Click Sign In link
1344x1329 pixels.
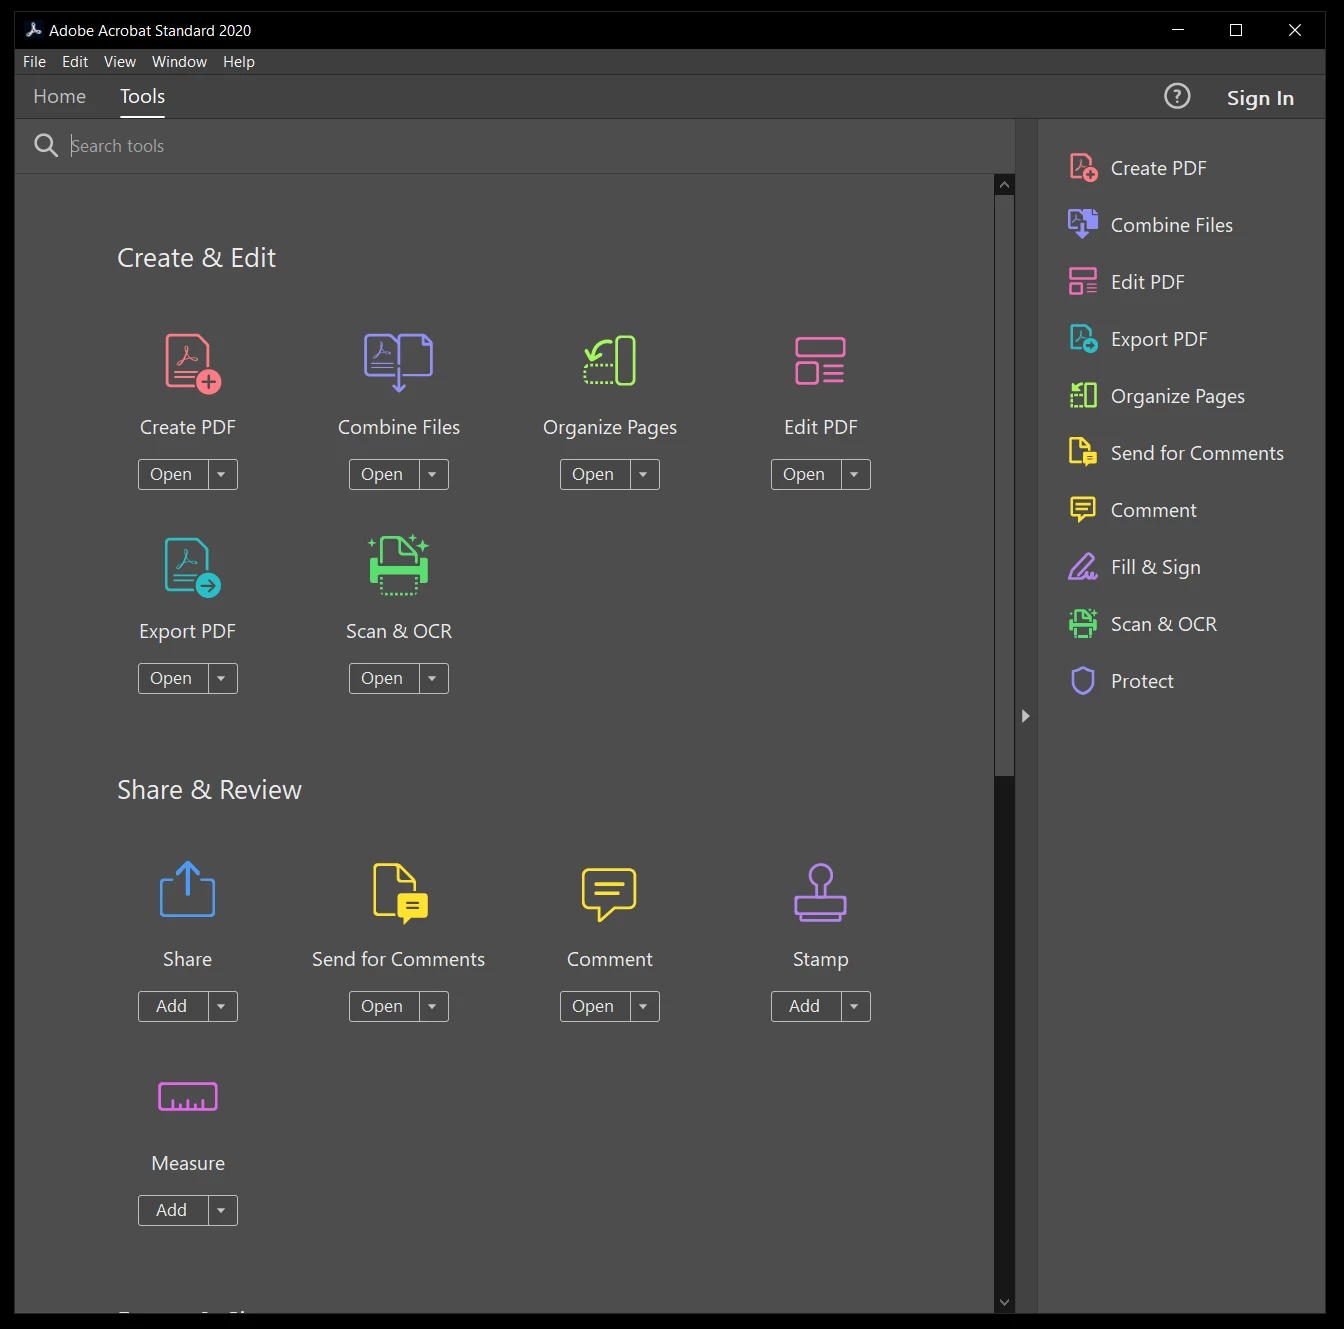click(1260, 98)
